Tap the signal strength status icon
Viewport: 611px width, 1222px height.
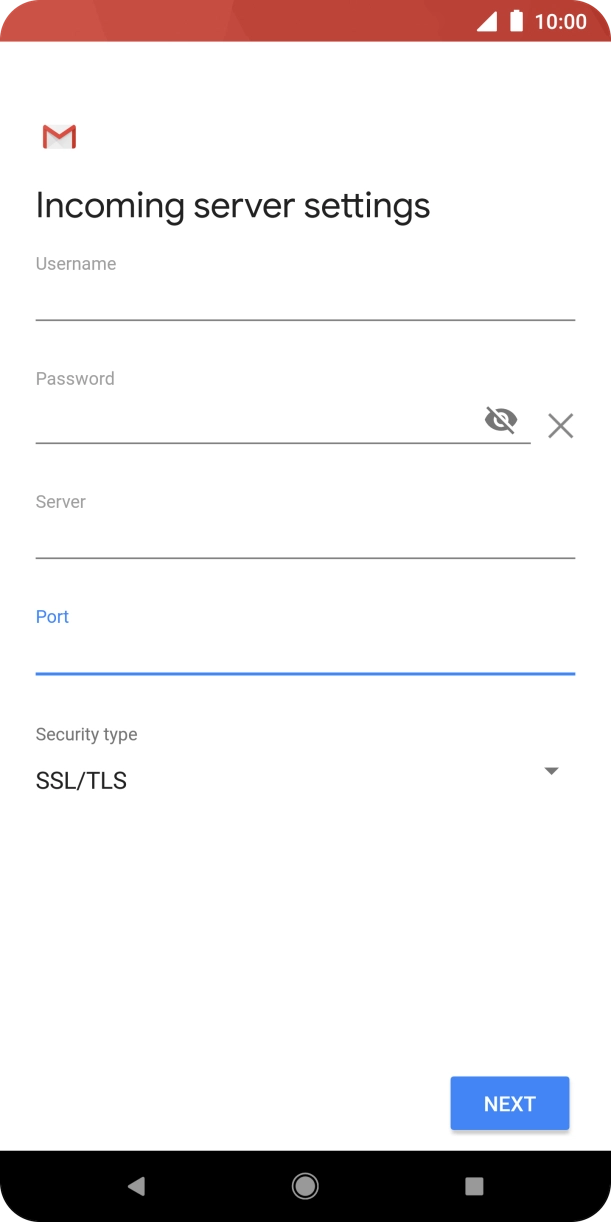[x=487, y=21]
